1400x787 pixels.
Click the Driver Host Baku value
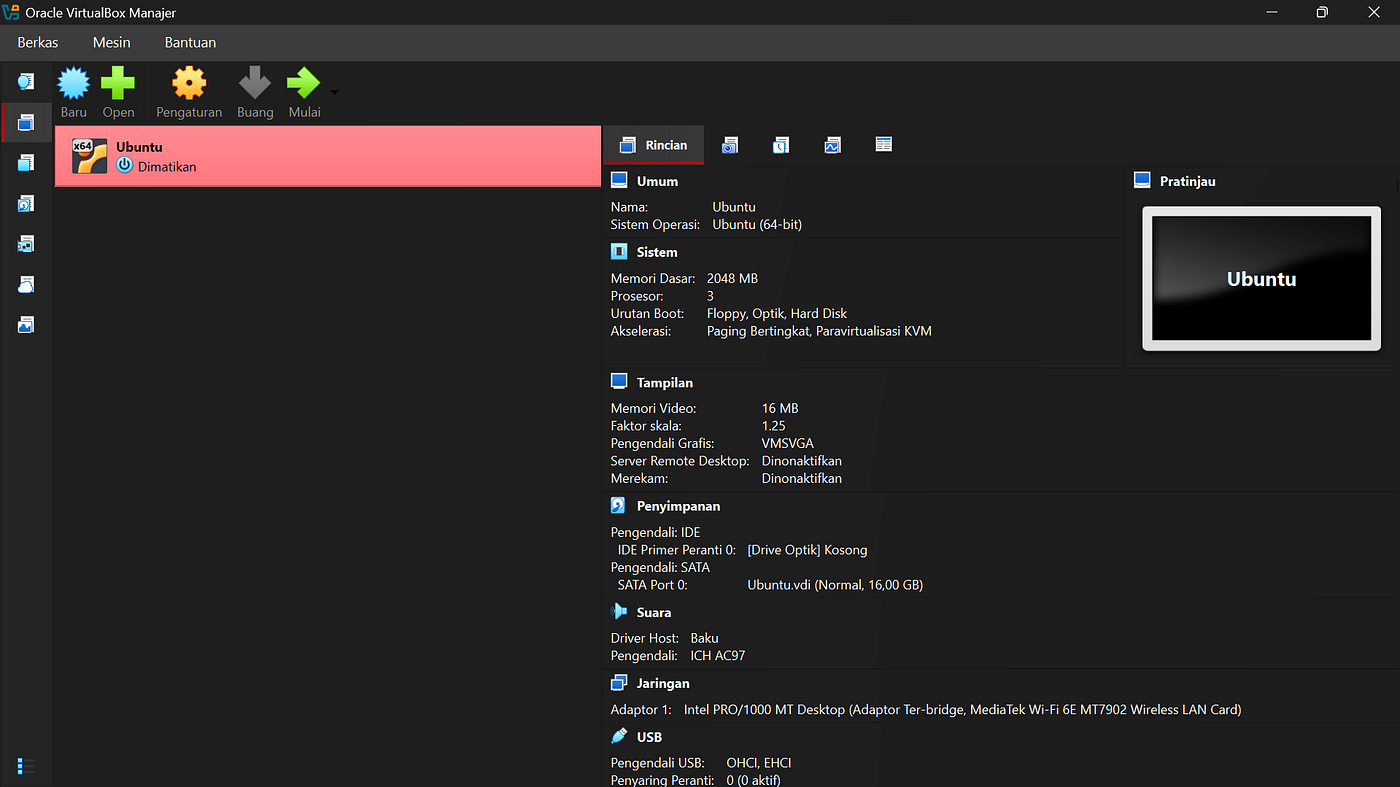tap(704, 638)
